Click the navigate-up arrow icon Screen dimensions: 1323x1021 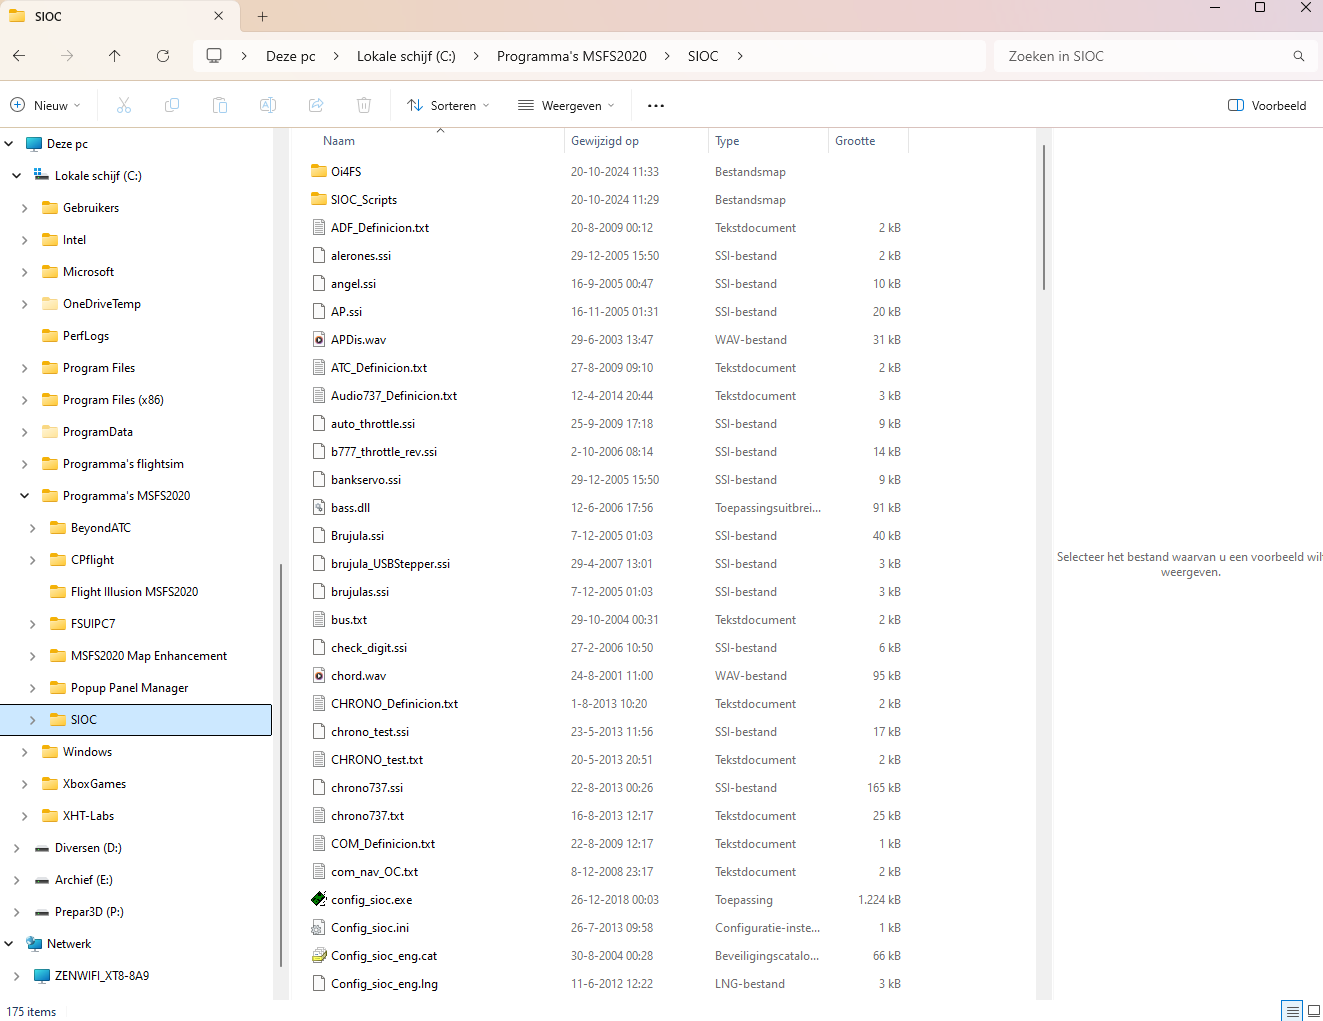[x=114, y=56]
